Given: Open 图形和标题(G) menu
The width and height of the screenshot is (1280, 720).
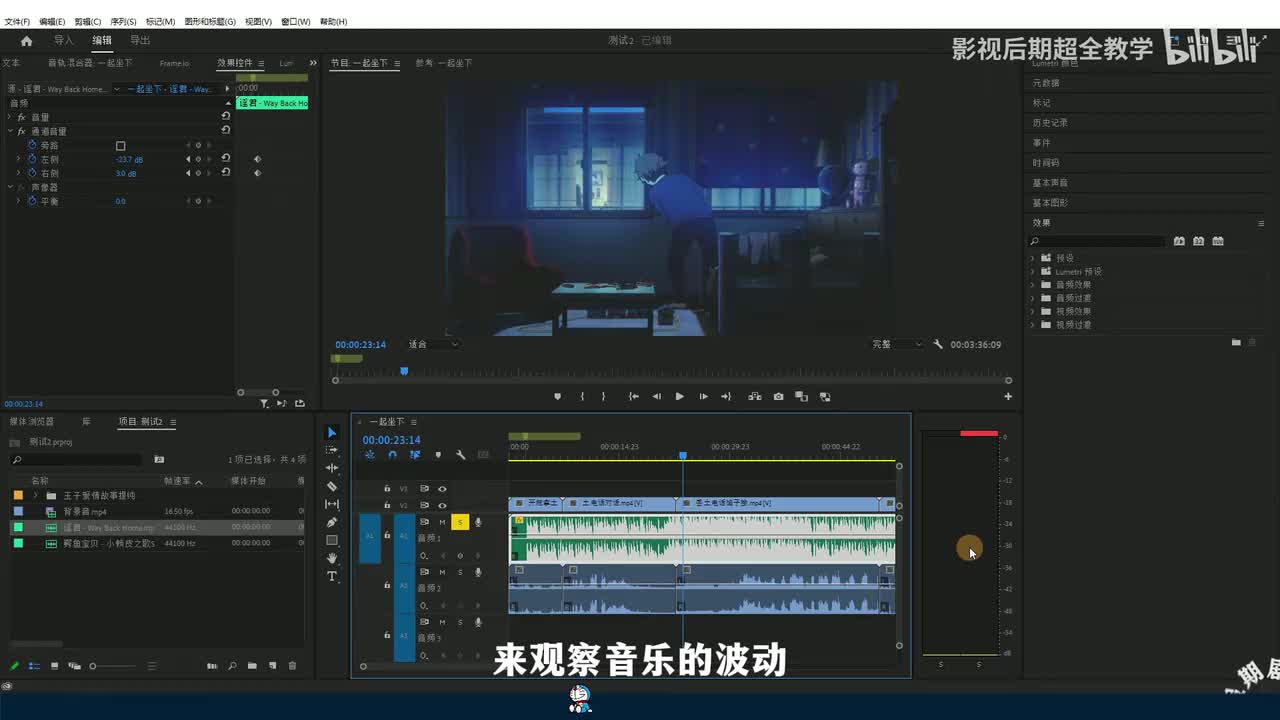Looking at the screenshot, I should pyautogui.click(x=209, y=21).
